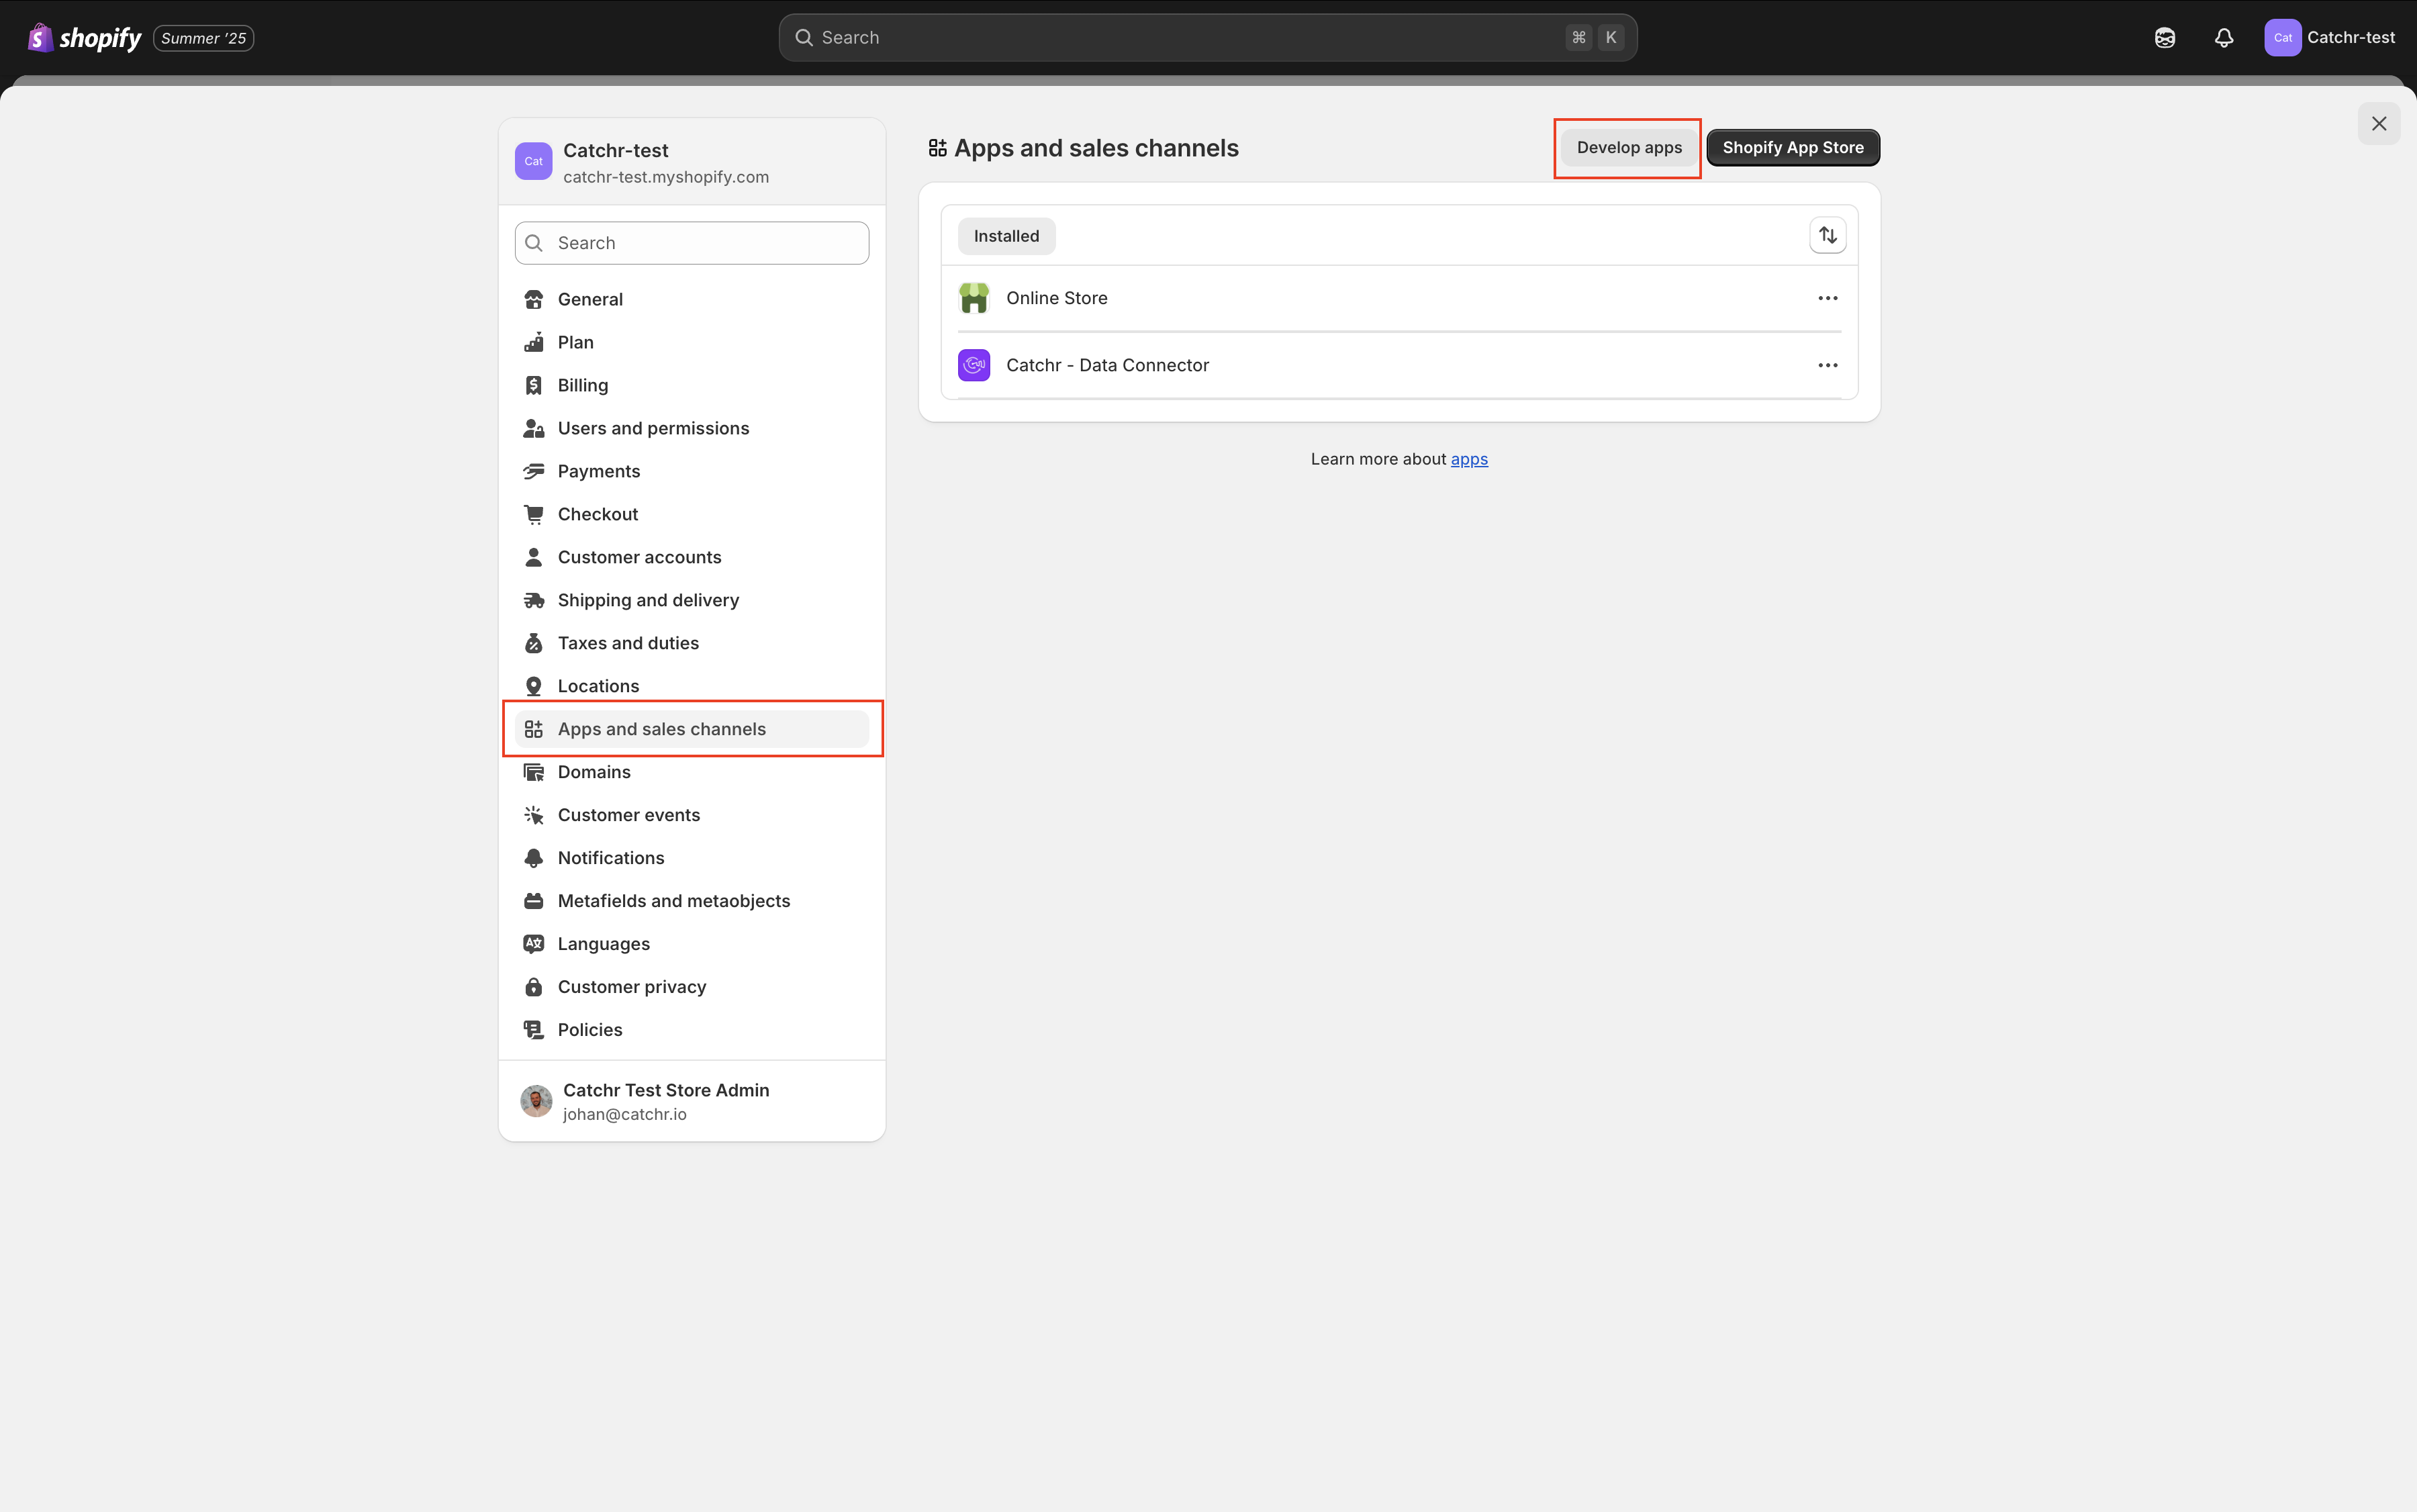Click the Develop apps button

pyautogui.click(x=1629, y=148)
